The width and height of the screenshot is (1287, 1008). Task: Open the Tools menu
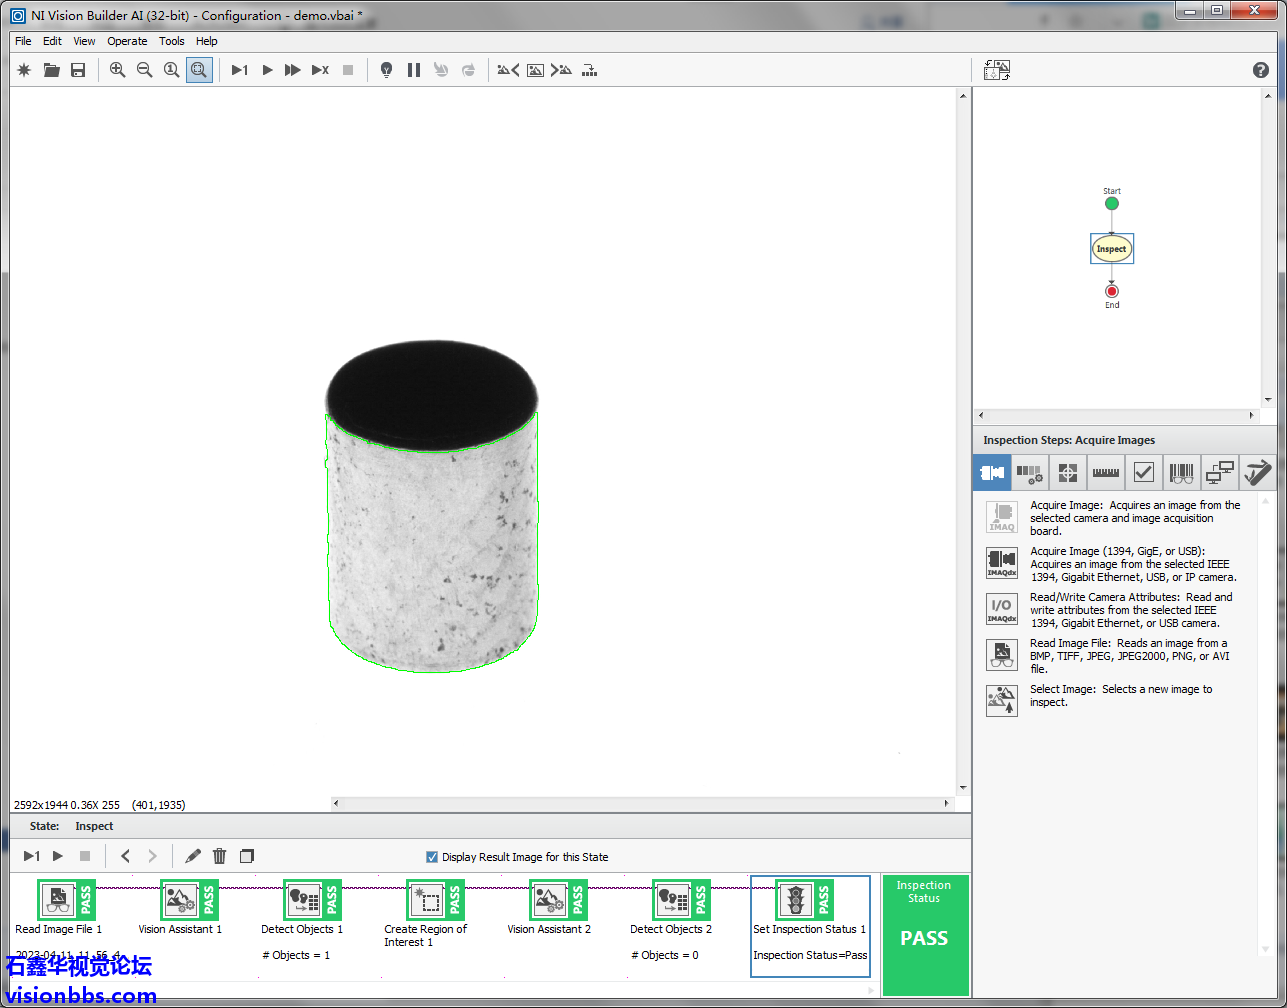(x=172, y=41)
